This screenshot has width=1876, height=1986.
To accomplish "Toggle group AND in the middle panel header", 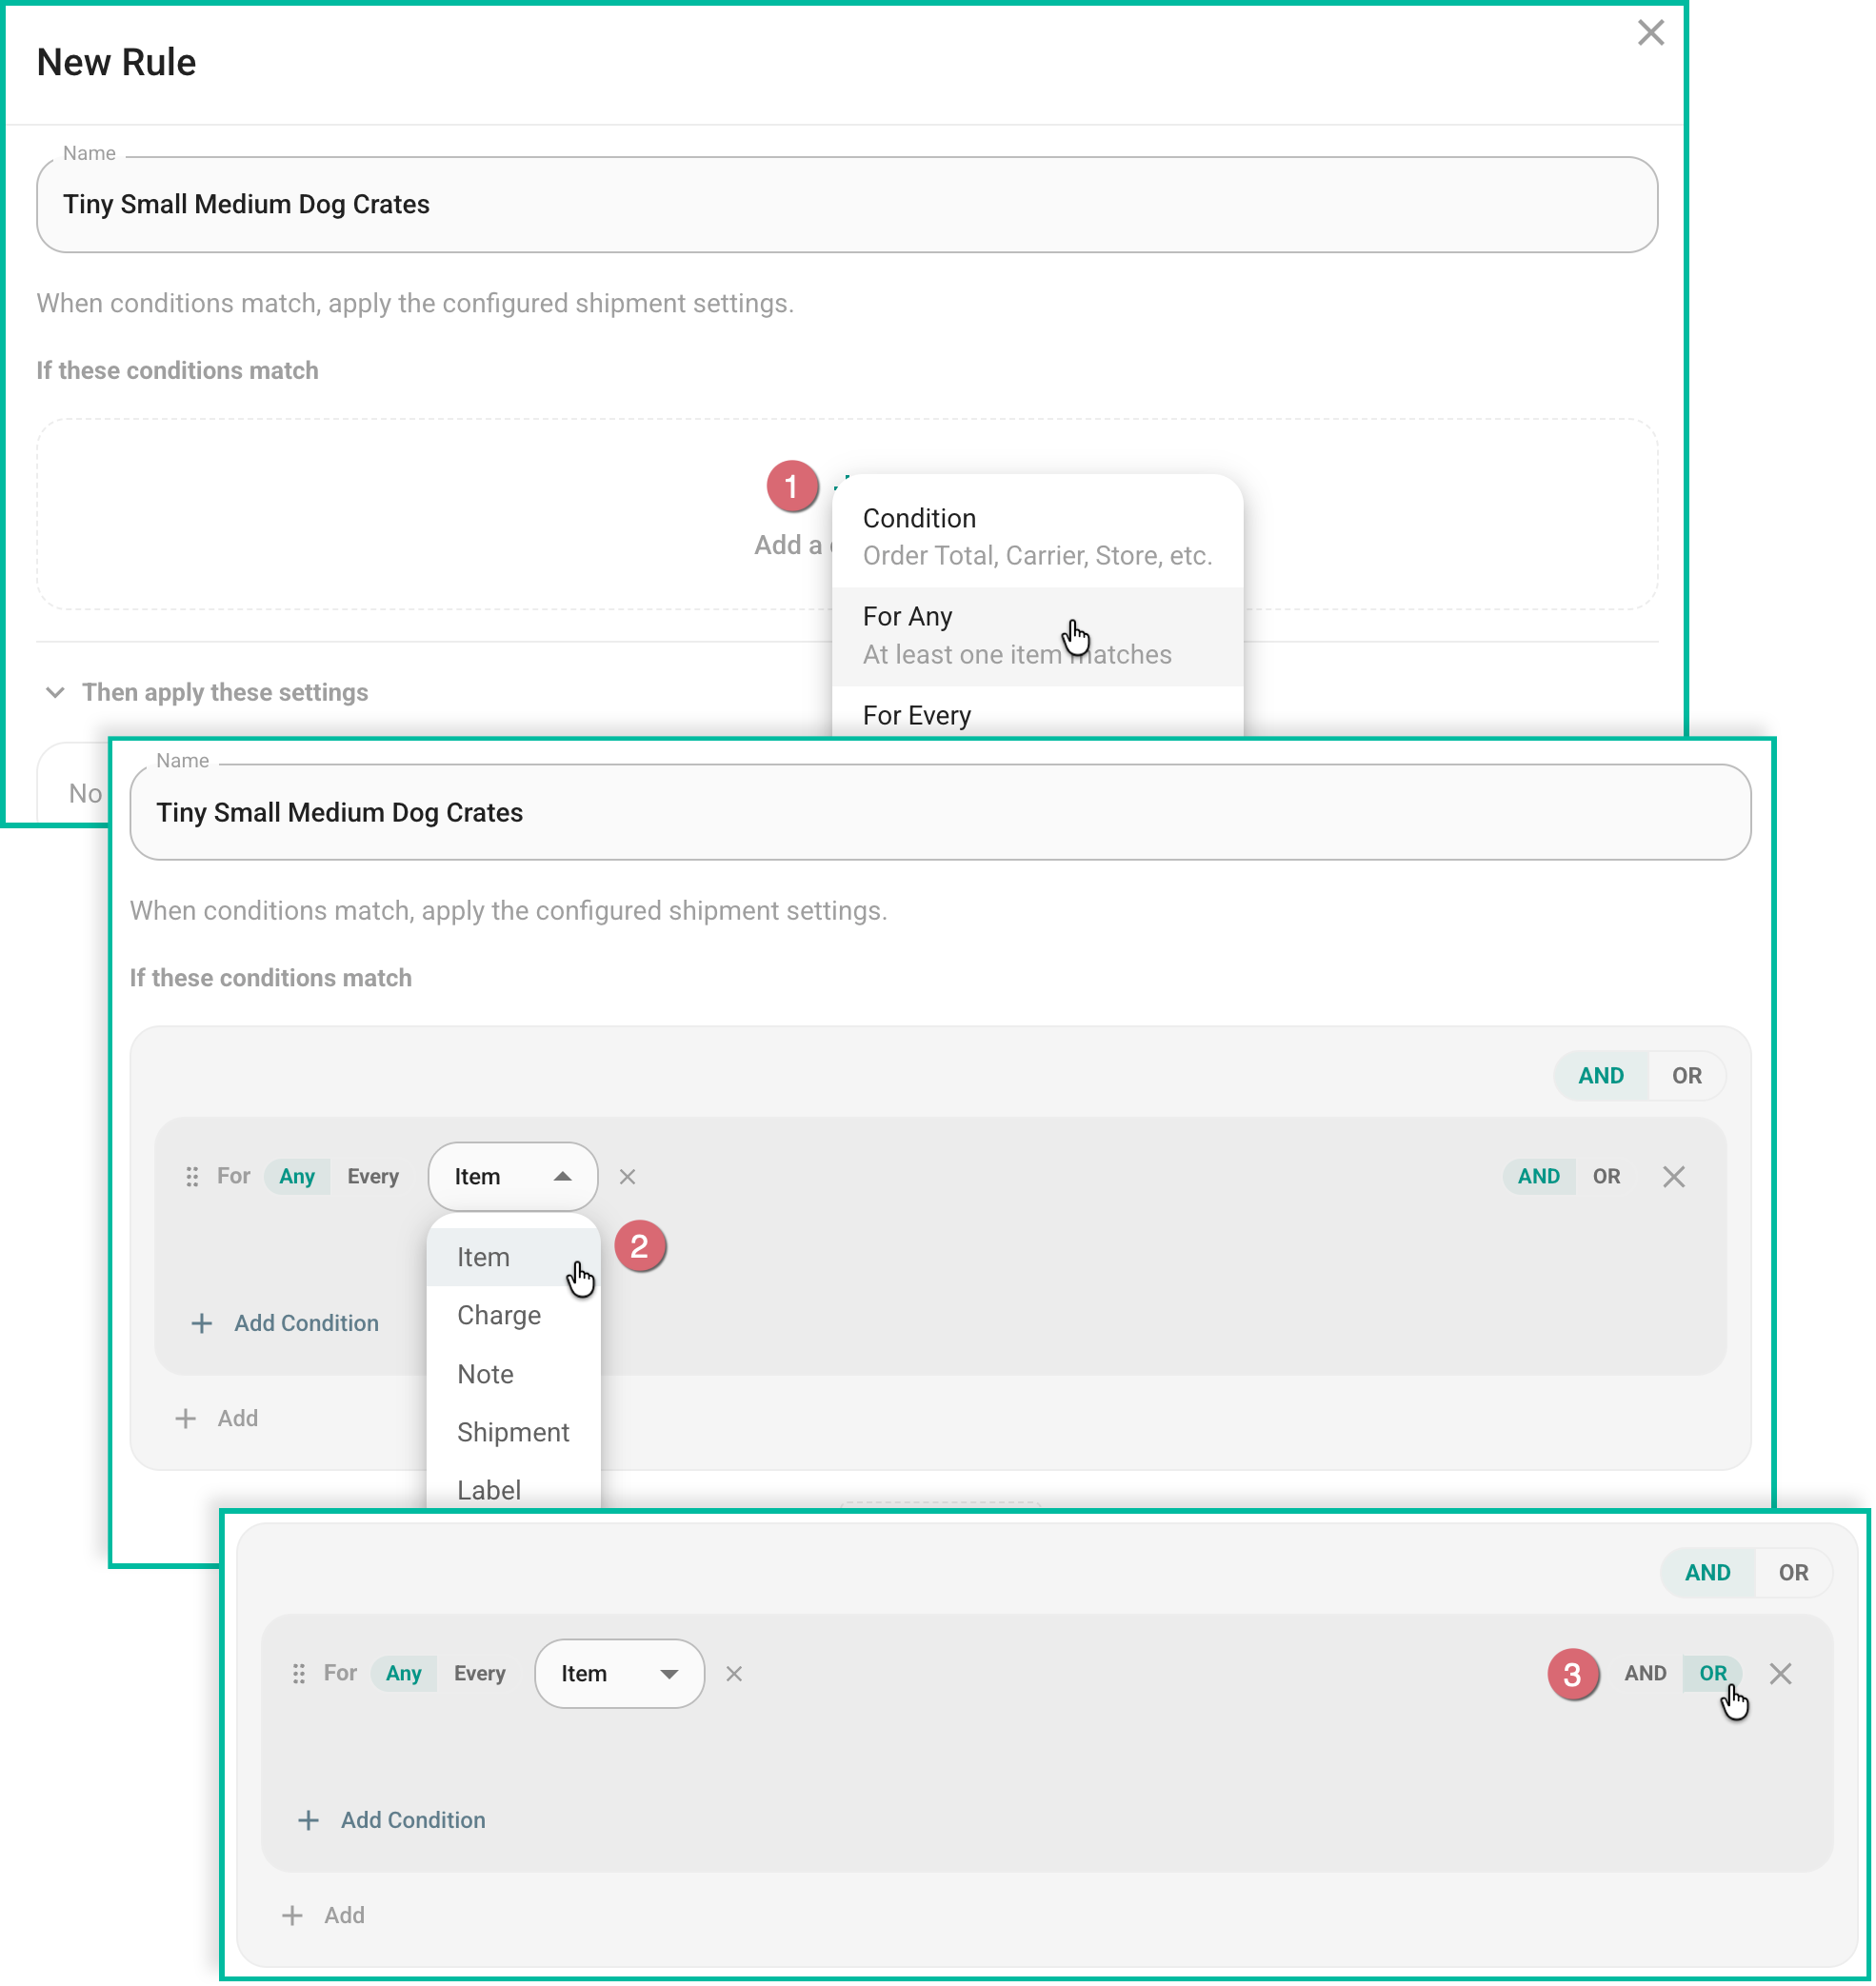I will tap(1604, 1077).
